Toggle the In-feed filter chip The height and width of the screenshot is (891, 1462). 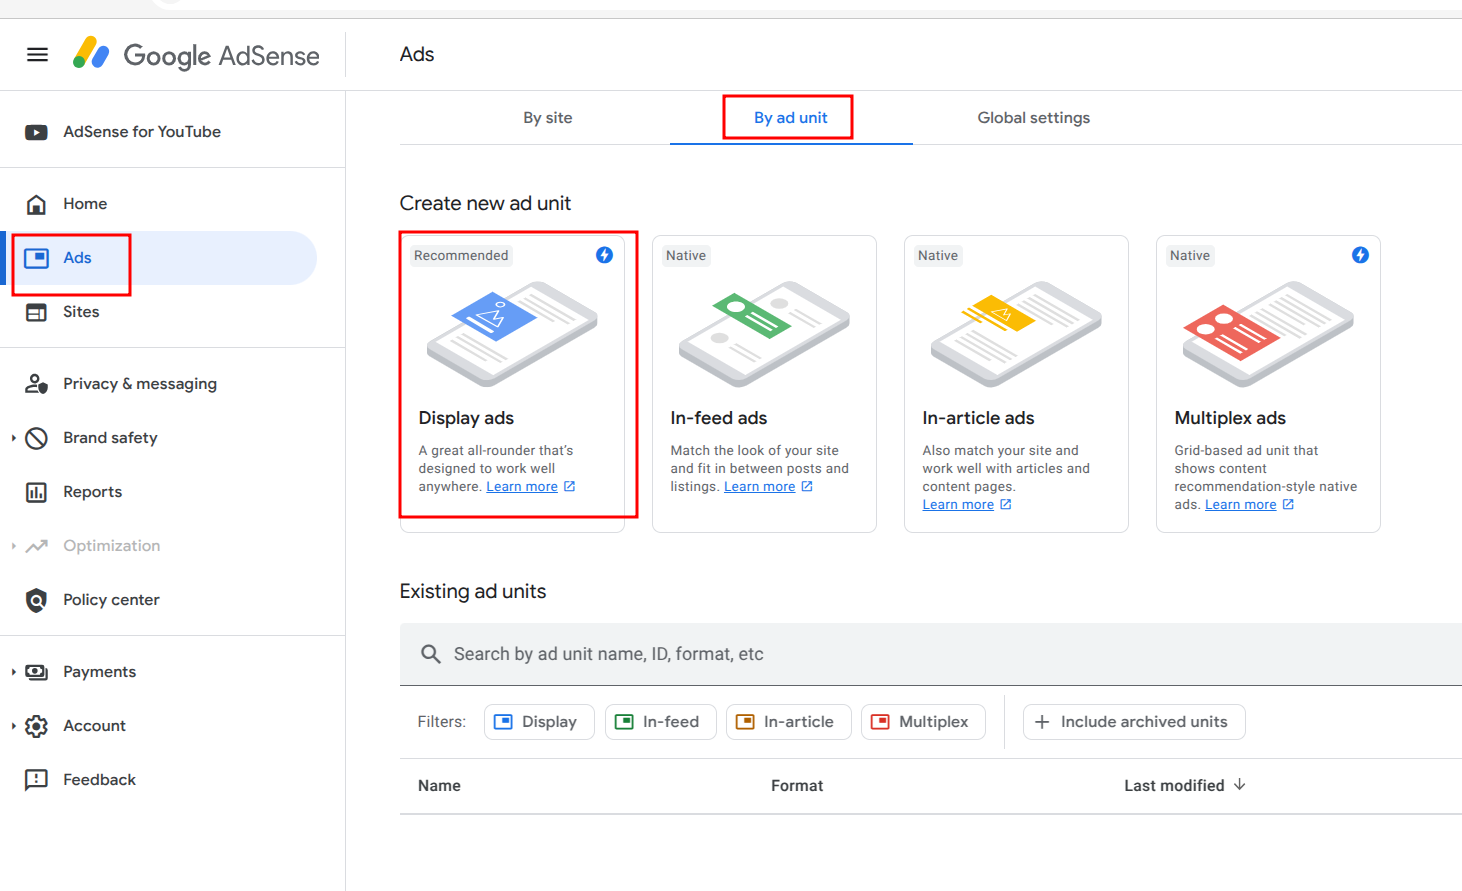point(661,722)
